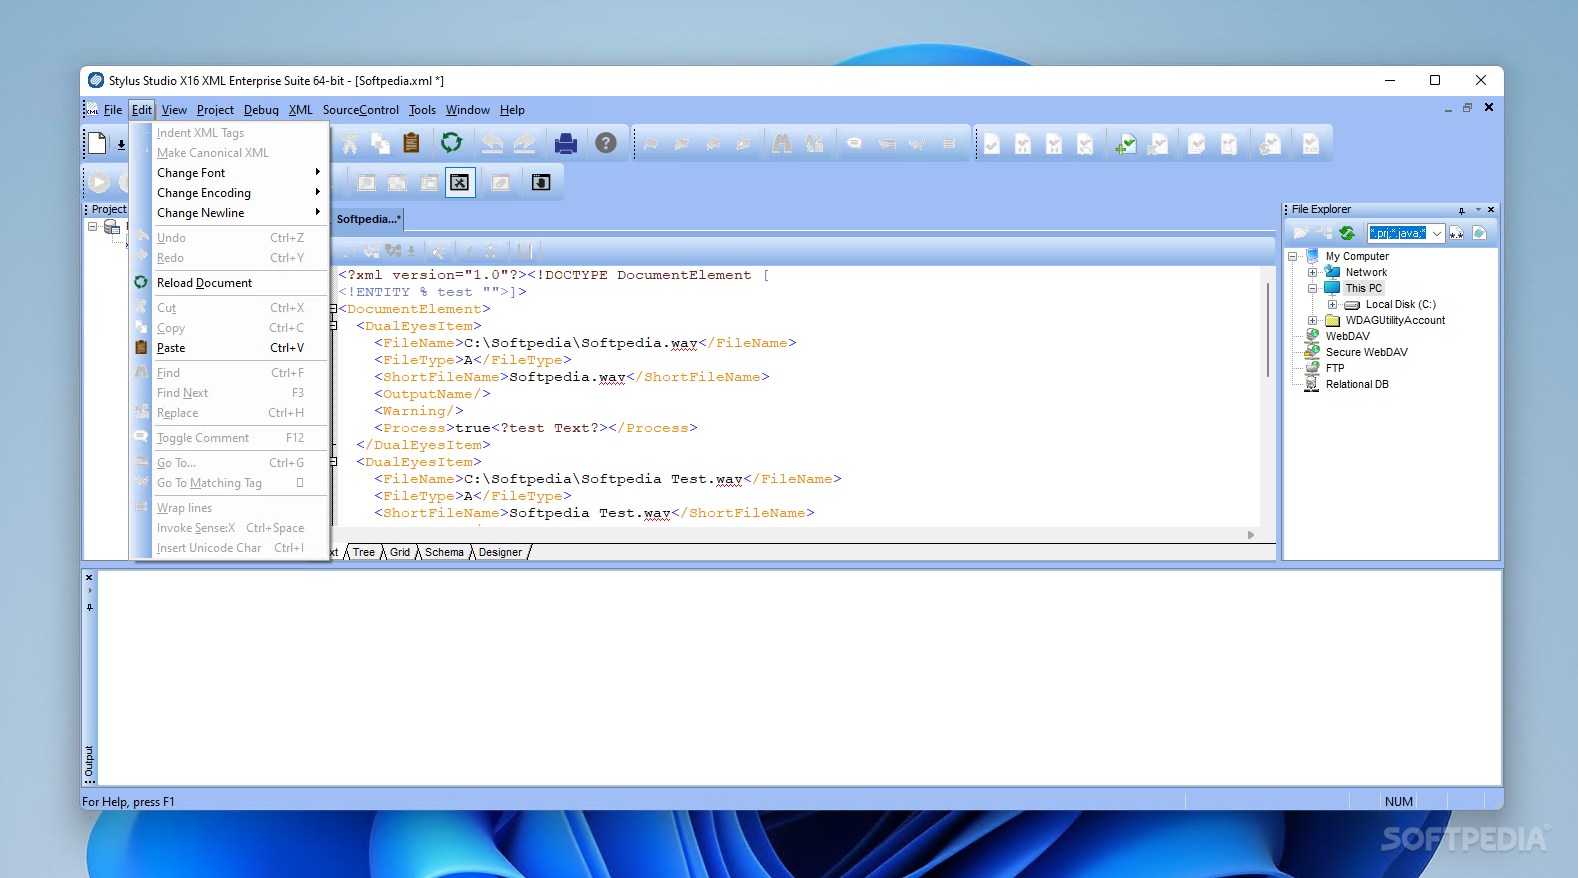Click the window with paperclip toolbar icon
The image size is (1578, 878).
[501, 182]
